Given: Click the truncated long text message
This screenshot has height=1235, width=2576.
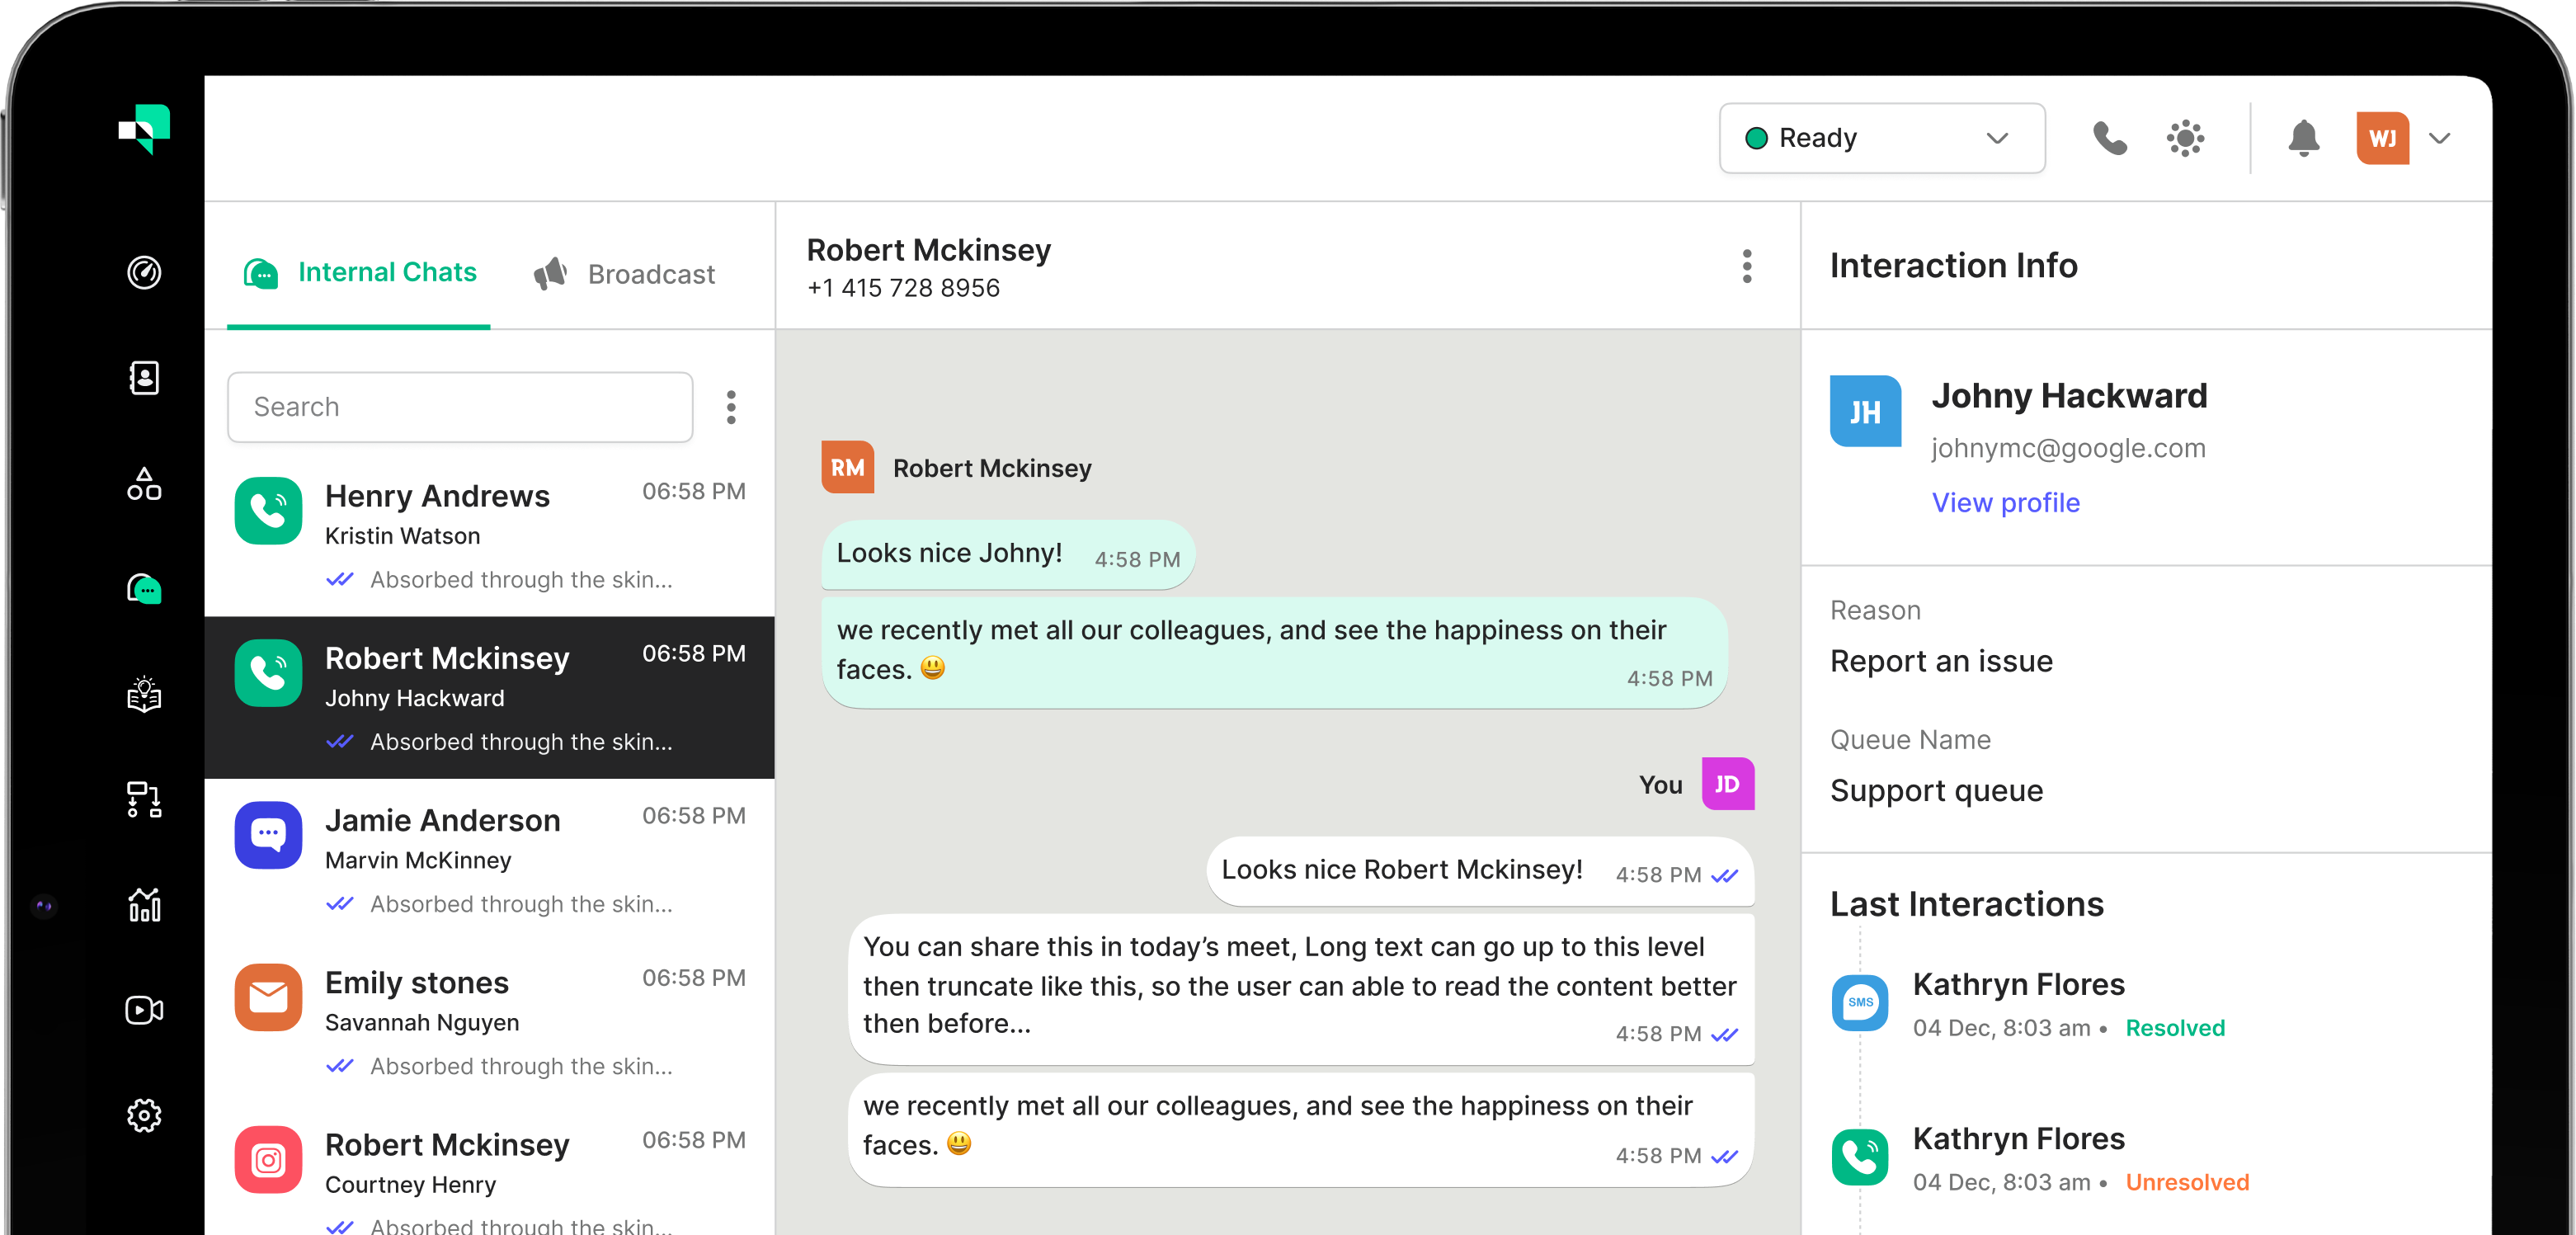Looking at the screenshot, I should (1301, 989).
